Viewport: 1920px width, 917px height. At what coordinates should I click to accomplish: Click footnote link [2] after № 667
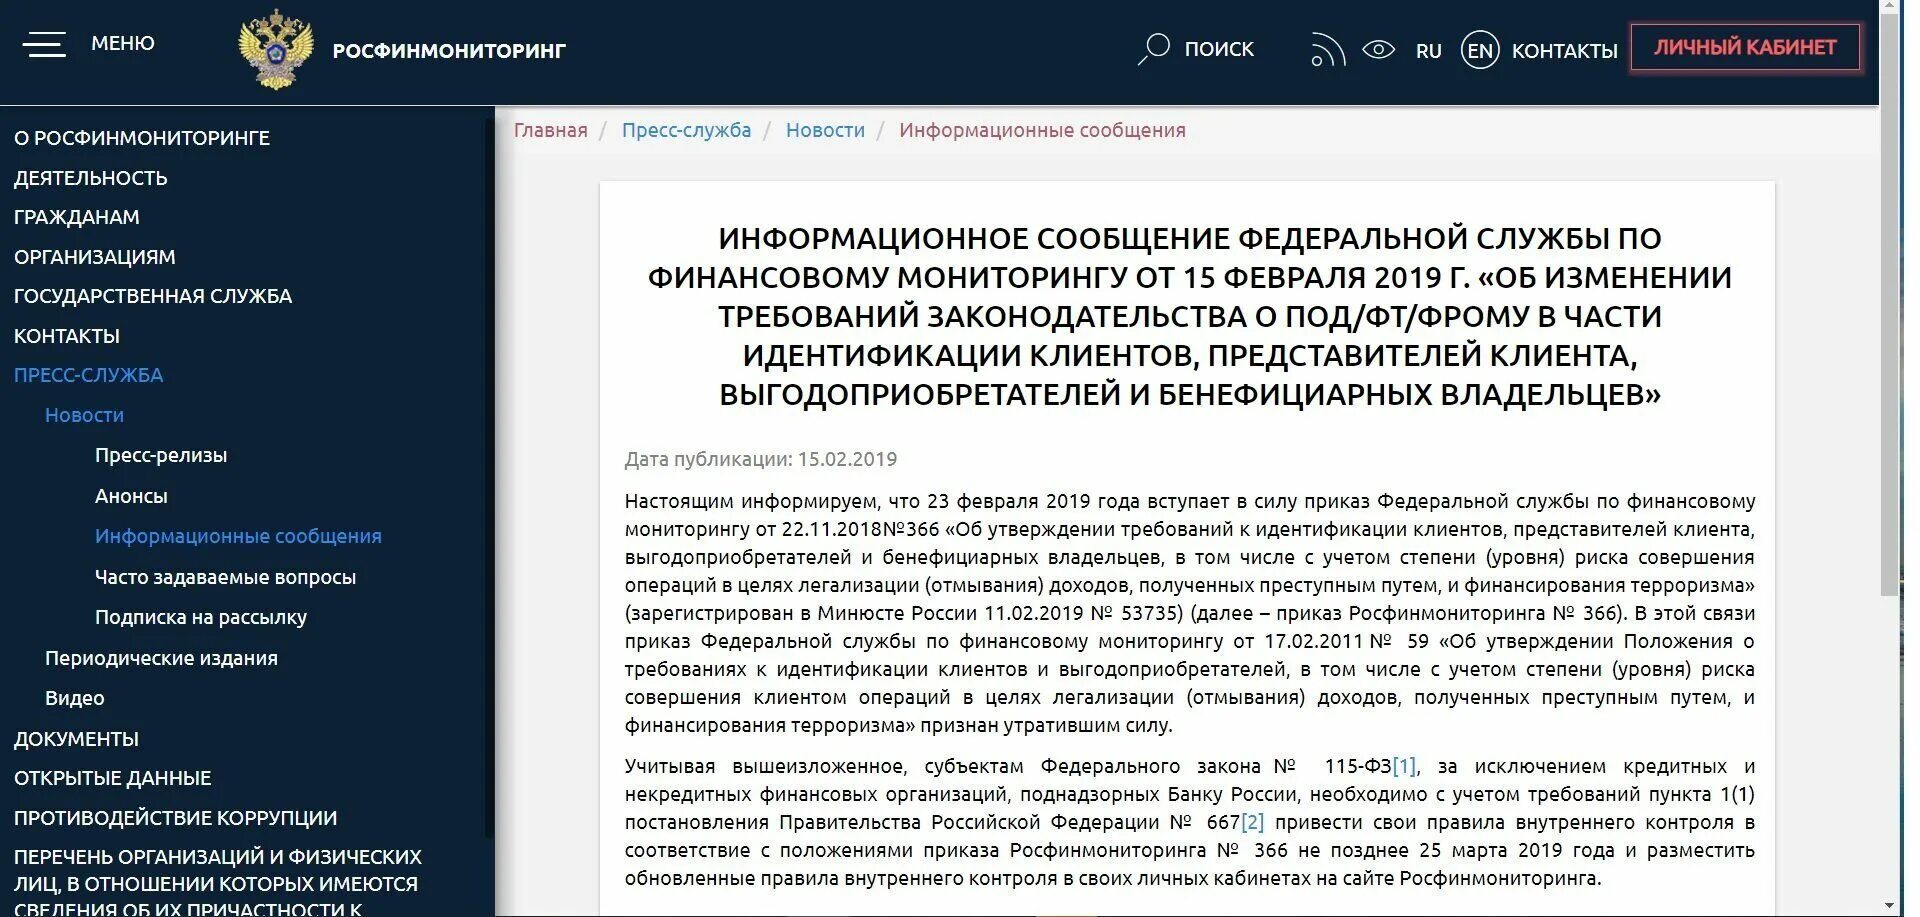[x=1253, y=822]
